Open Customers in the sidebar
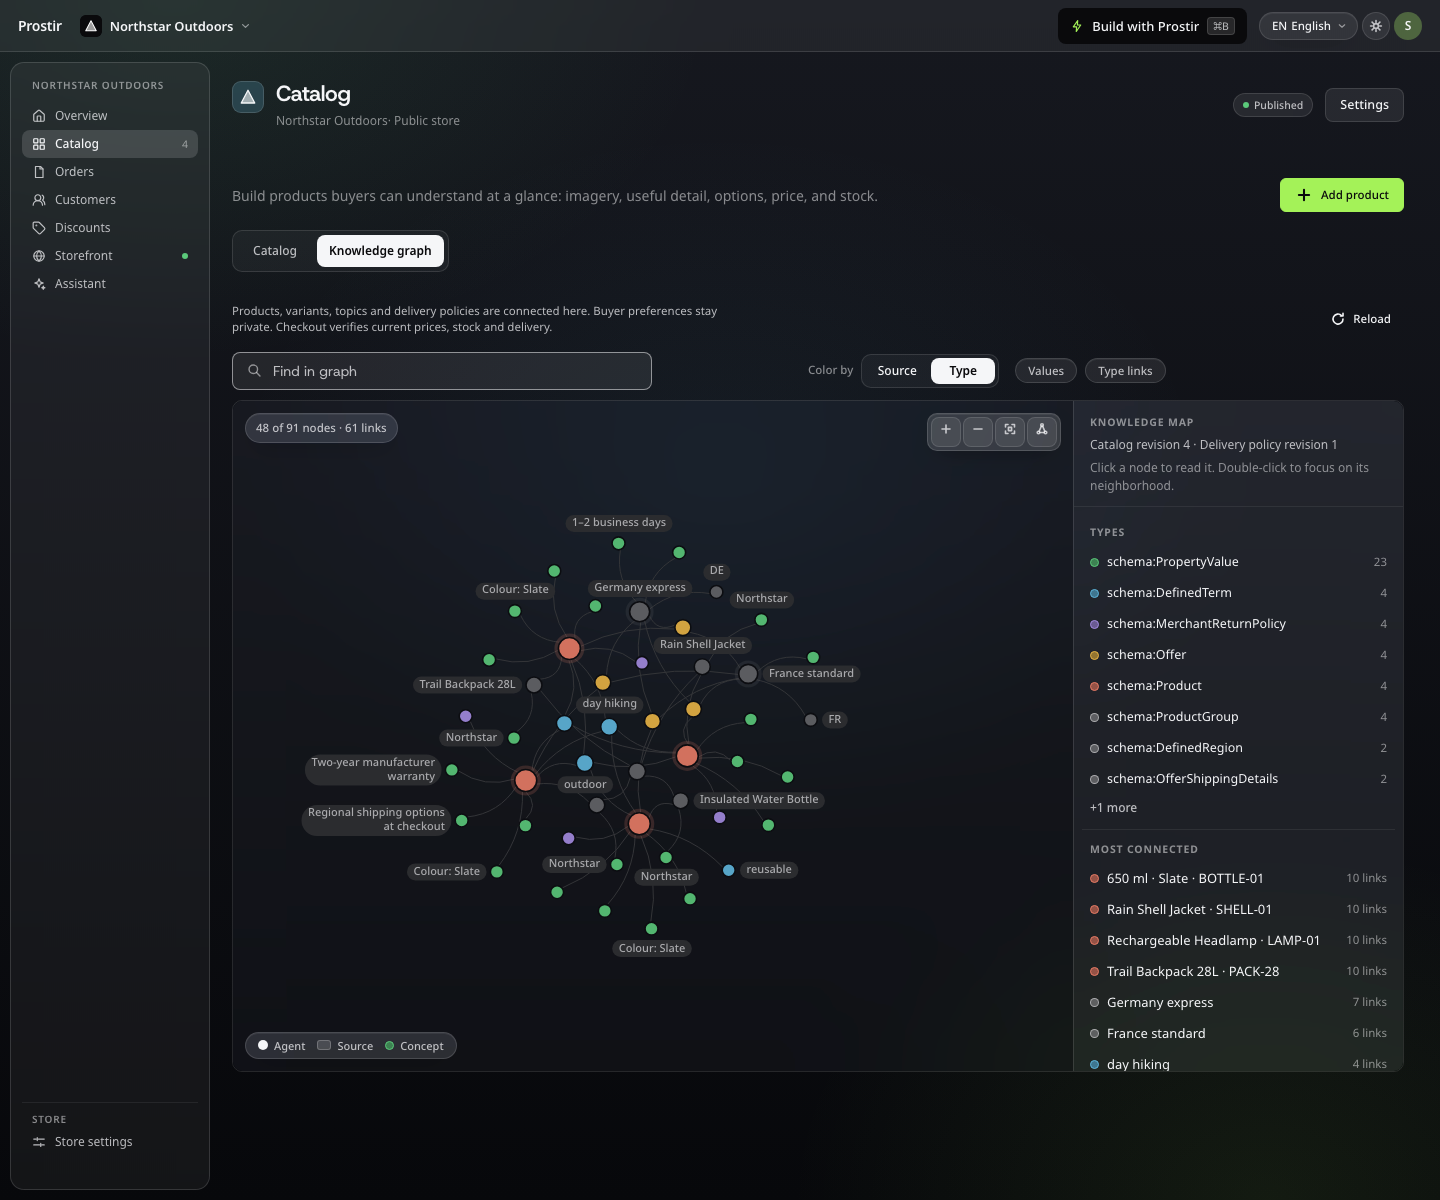This screenshot has height=1200, width=1440. coord(110,200)
